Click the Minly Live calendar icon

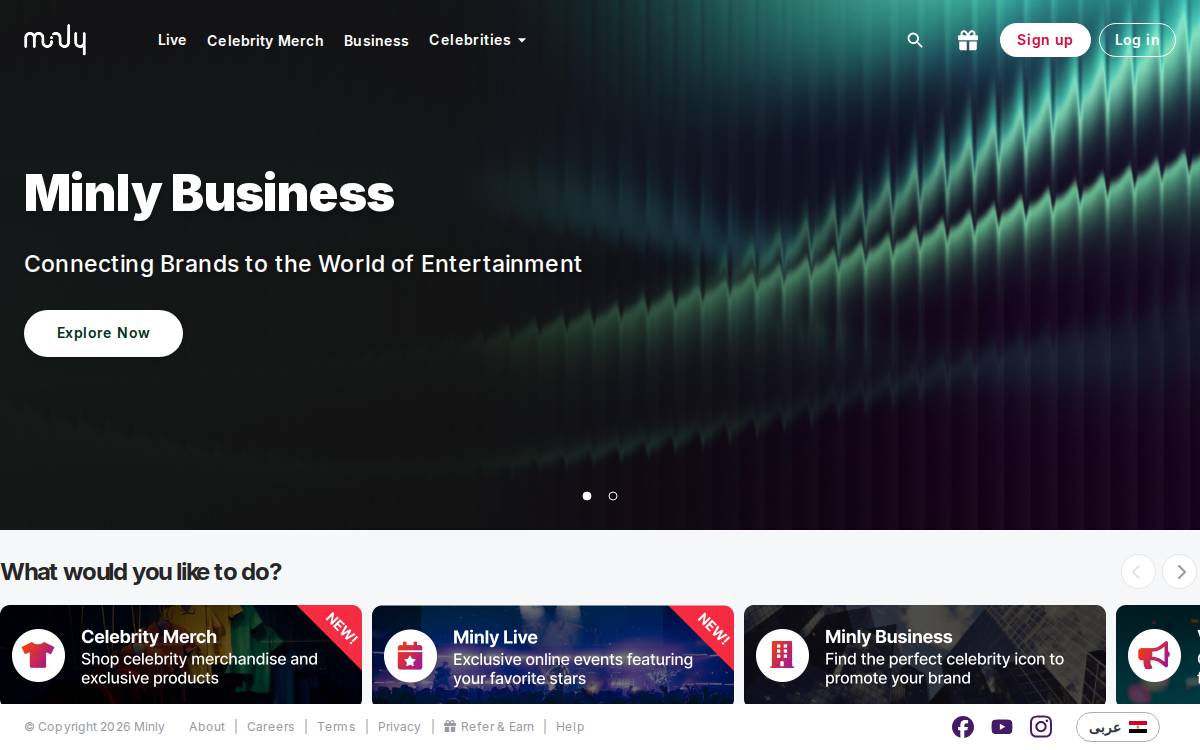coord(411,656)
